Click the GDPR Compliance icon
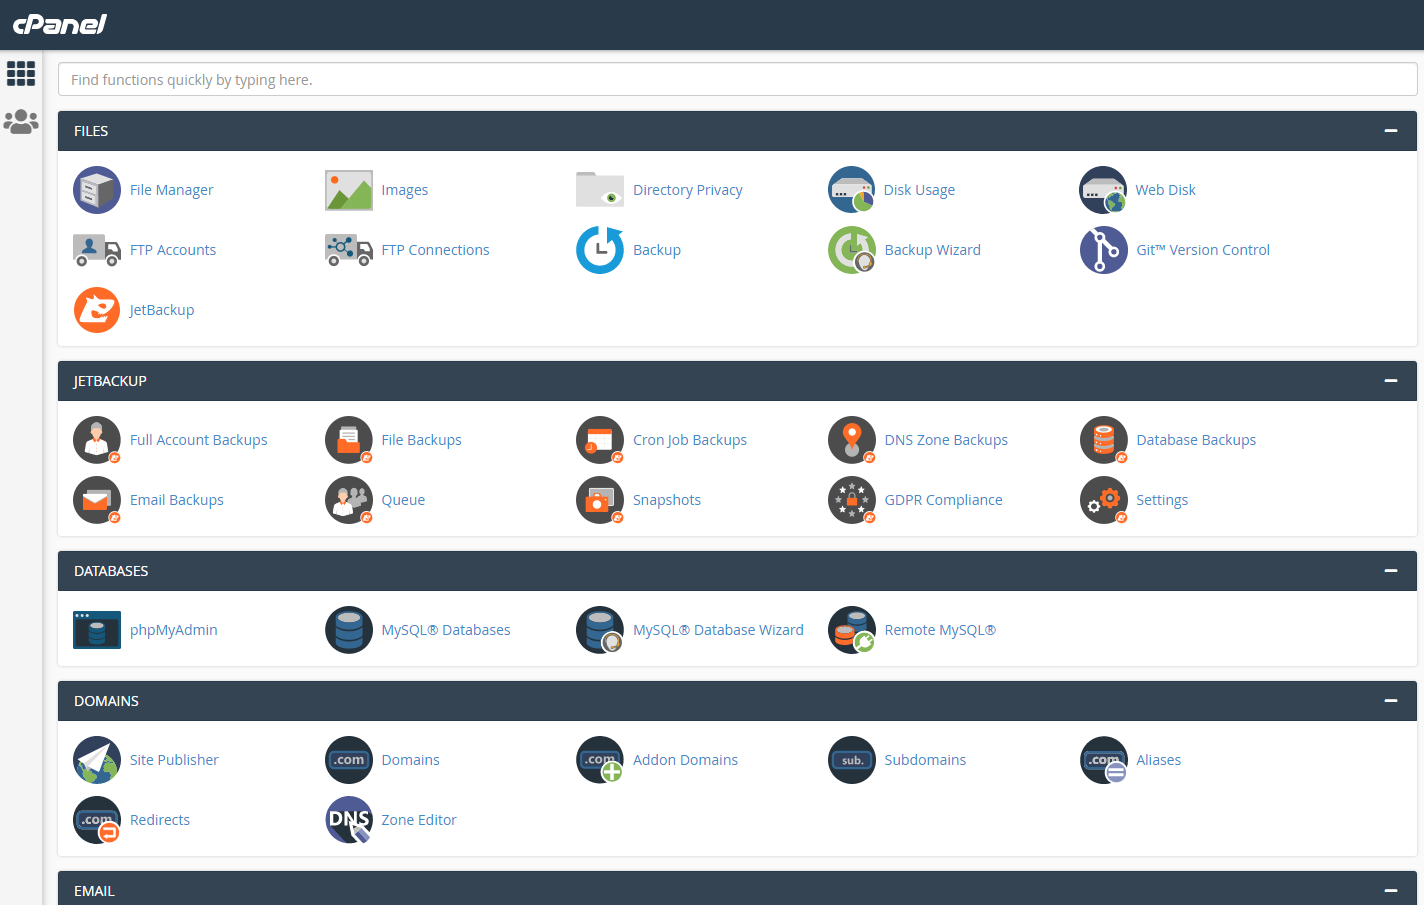Image resolution: width=1424 pixels, height=905 pixels. [852, 500]
